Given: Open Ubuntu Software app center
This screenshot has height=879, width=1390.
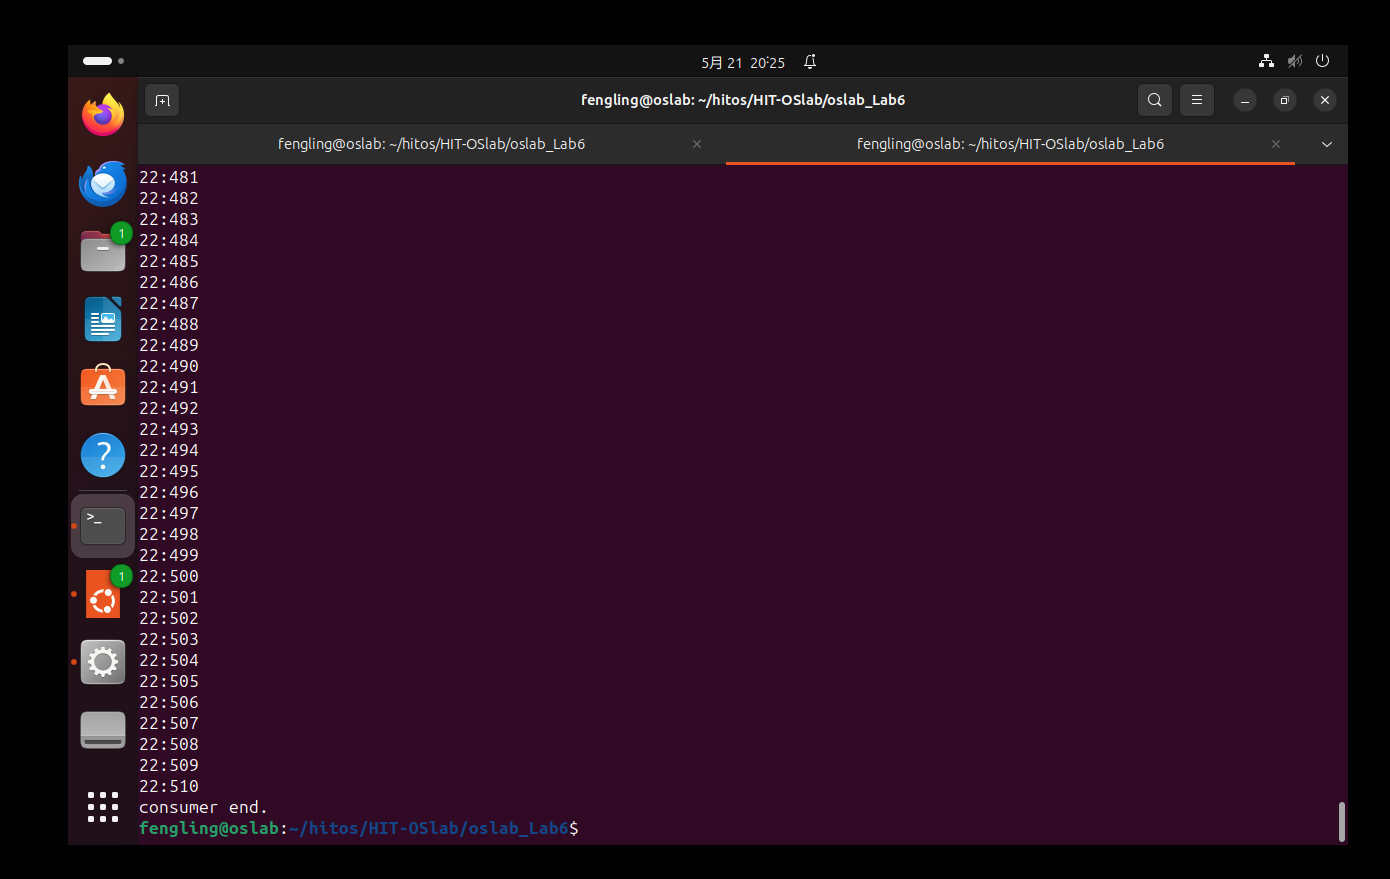Looking at the screenshot, I should [103, 387].
